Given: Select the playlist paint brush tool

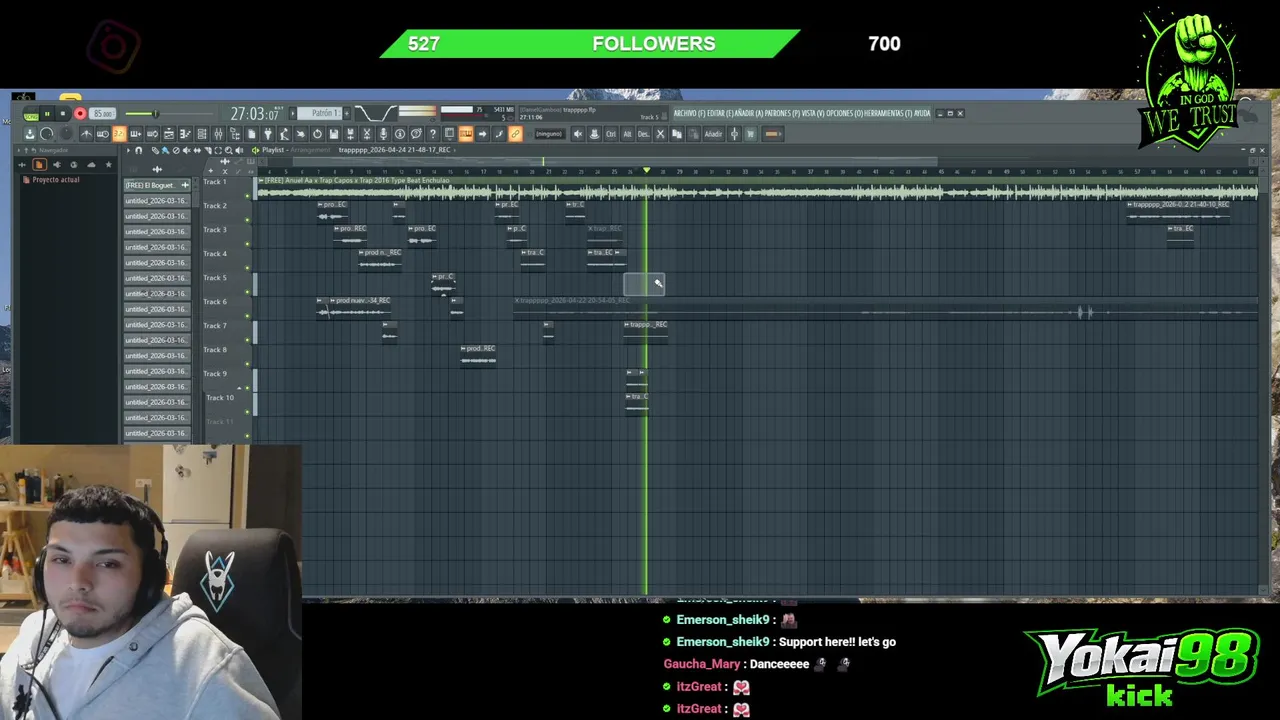Looking at the screenshot, I should 165,150.
